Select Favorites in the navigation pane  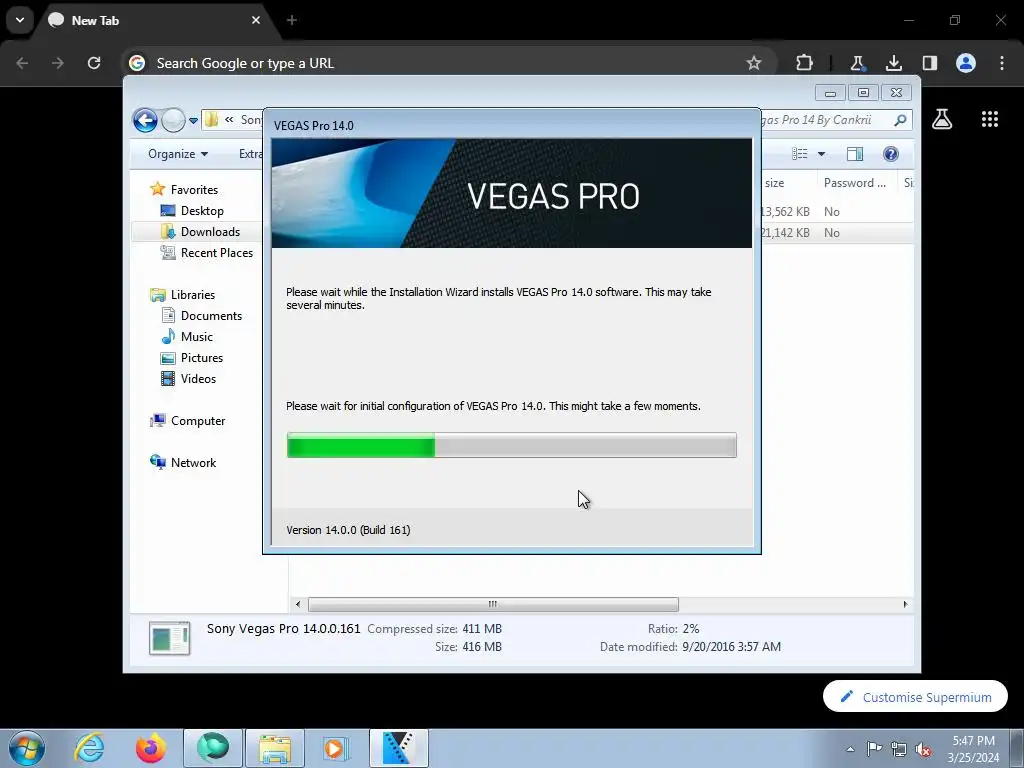coord(194,189)
